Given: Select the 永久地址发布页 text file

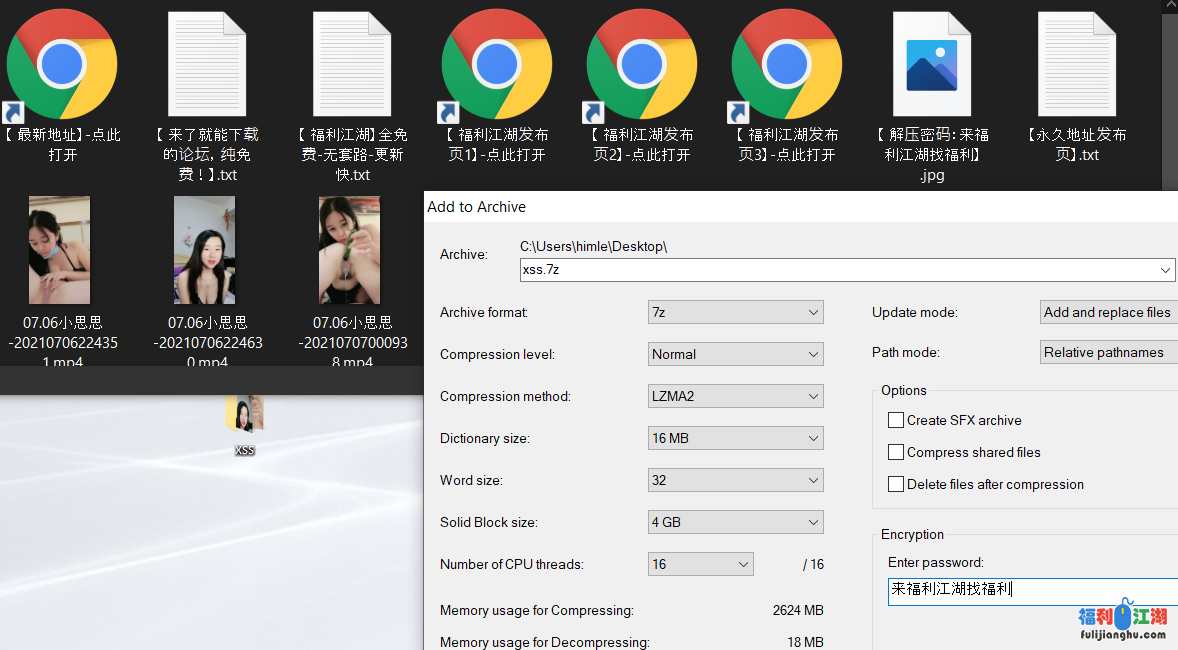Looking at the screenshot, I should tap(1077, 65).
